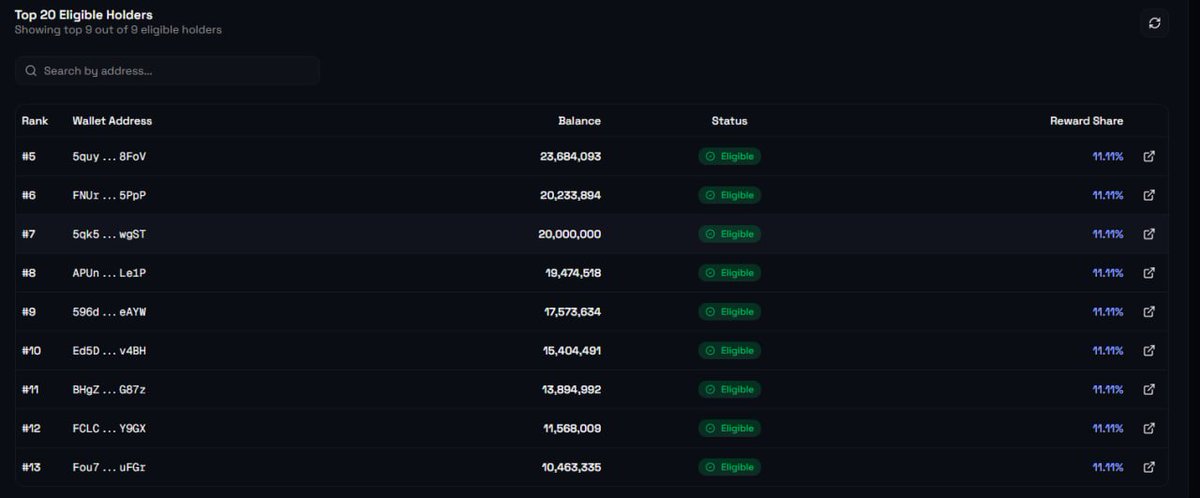Click balance value 13,894,992
This screenshot has height=498, width=1200.
pyautogui.click(x=572, y=389)
